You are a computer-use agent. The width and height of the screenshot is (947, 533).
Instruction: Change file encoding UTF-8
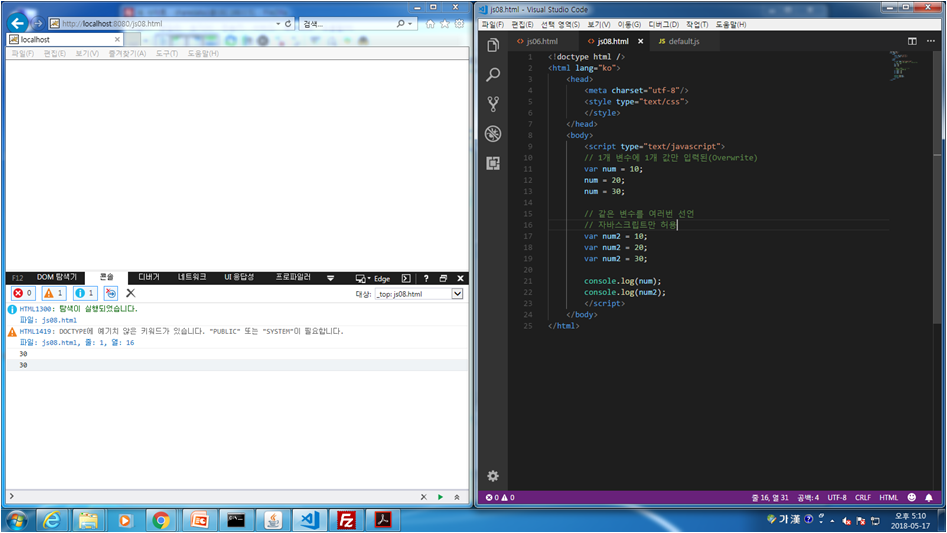tap(836, 497)
